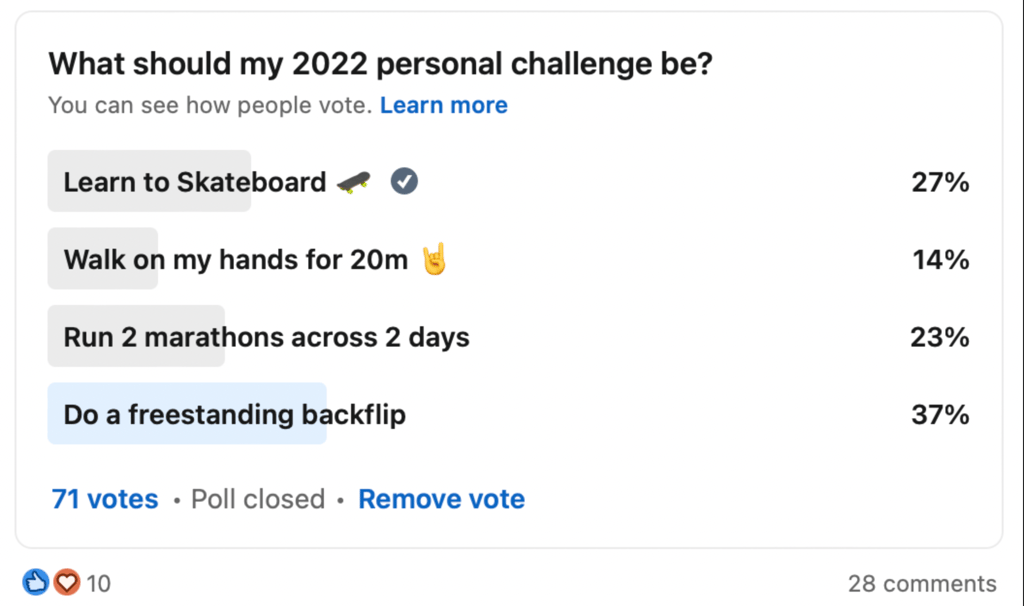The height and width of the screenshot is (606, 1024).
Task: Click the 23% result for marathons
Action: click(940, 337)
